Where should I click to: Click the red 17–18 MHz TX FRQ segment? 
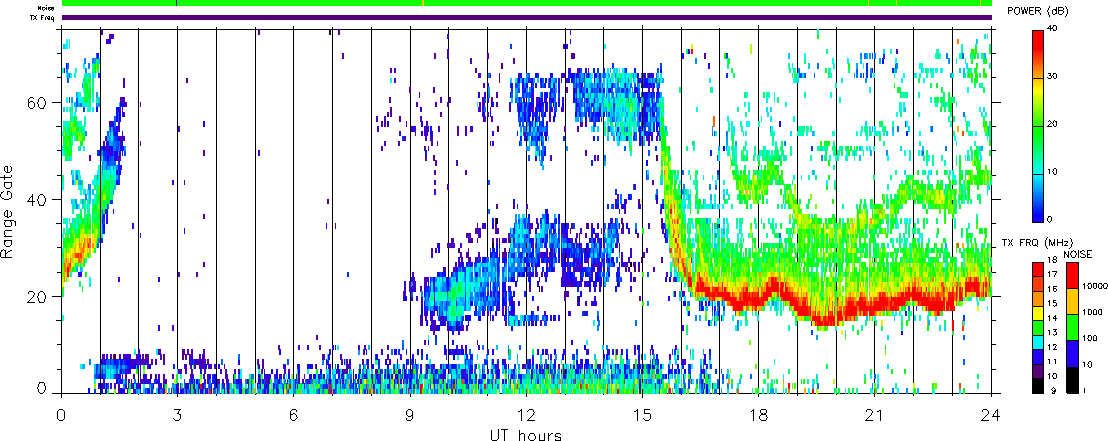tap(1038, 269)
